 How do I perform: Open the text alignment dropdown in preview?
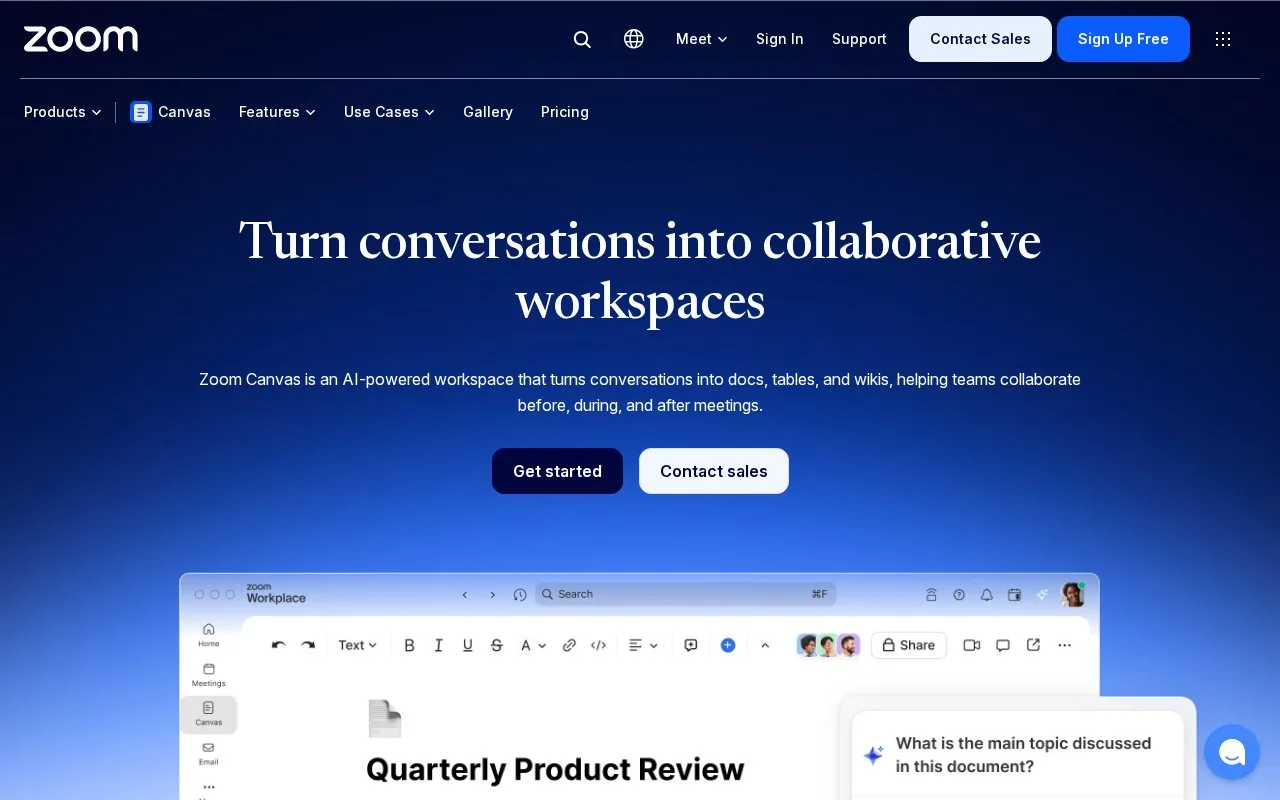(643, 645)
